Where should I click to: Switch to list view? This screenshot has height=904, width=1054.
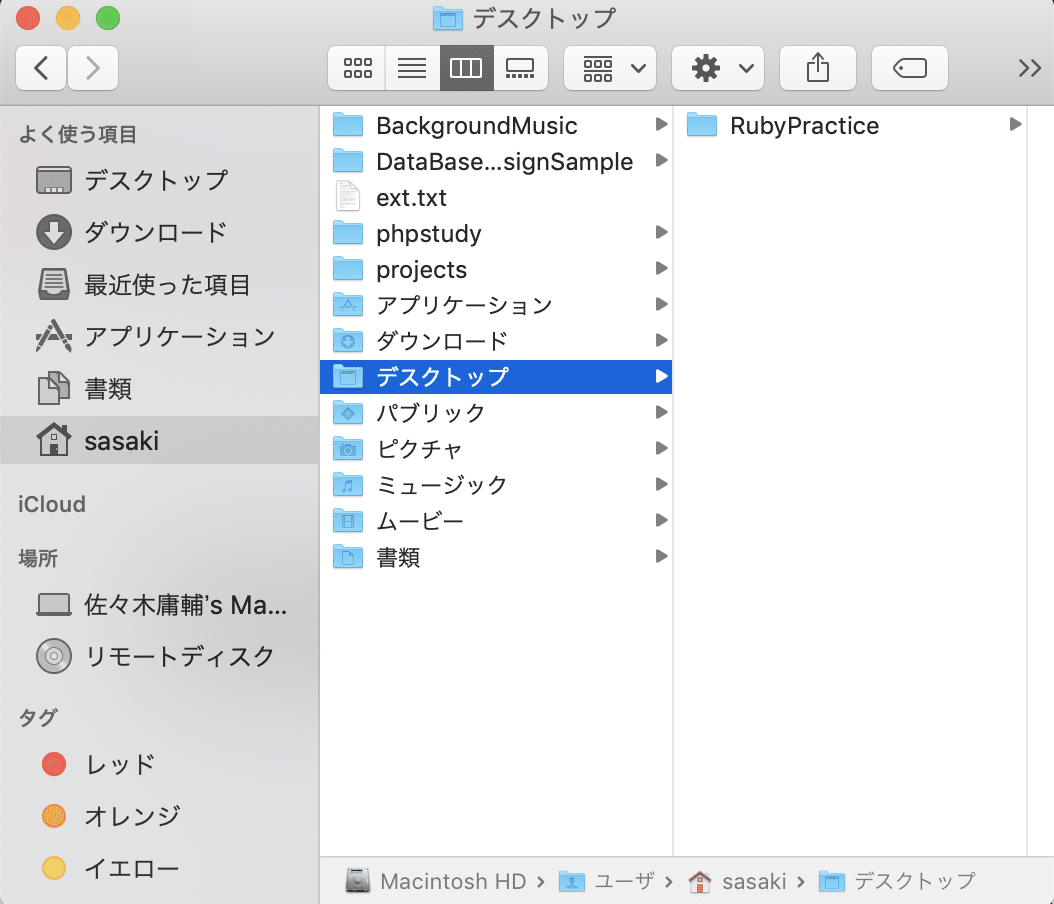click(x=412, y=68)
